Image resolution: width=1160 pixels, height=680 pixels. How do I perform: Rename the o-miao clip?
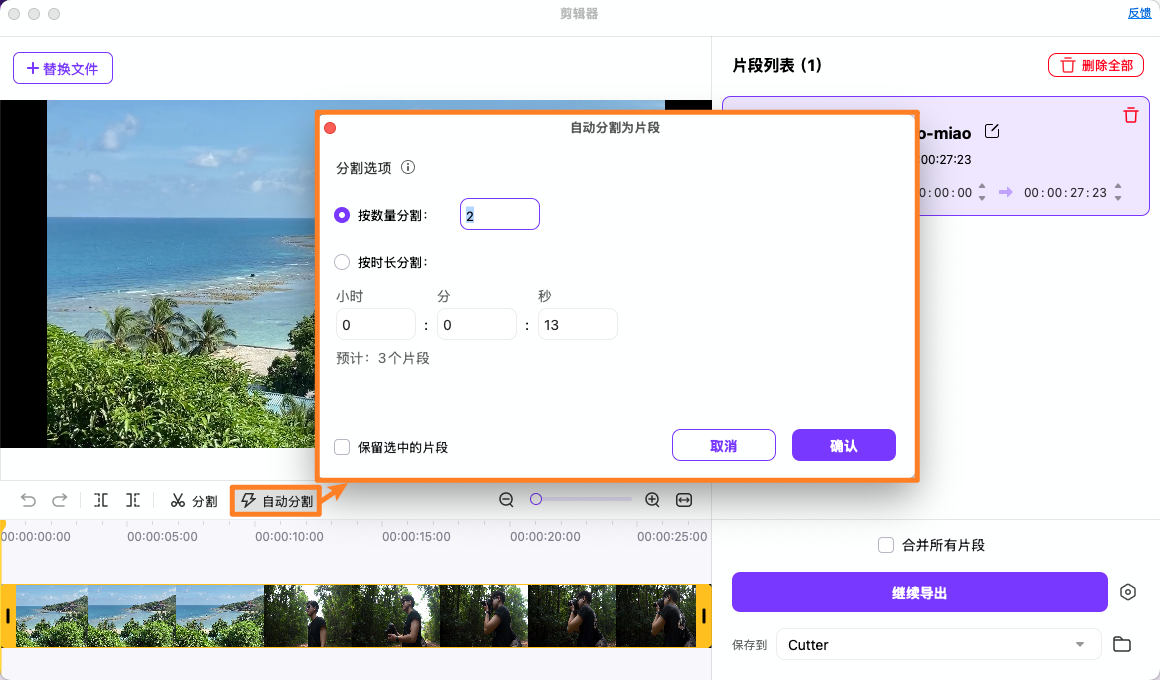tap(991, 131)
